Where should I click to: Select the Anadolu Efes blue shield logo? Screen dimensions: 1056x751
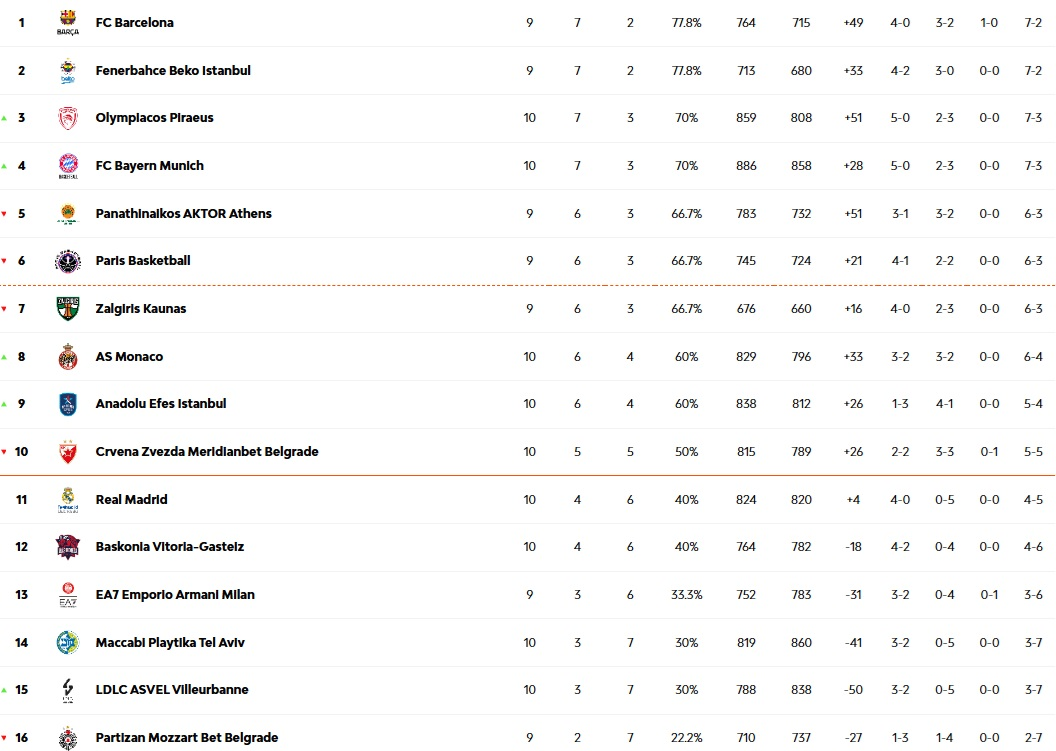68,404
